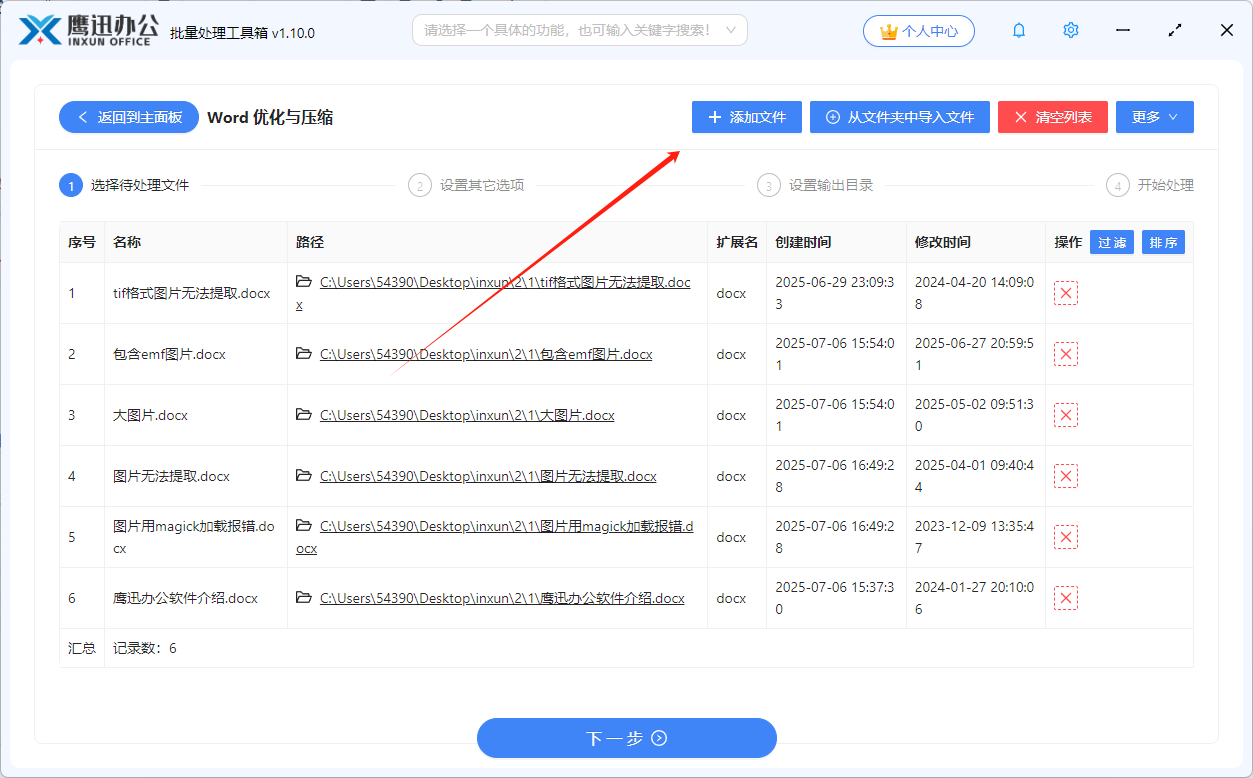Viewport: 1253px width, 778px height.
Task: Open path link of 包含emf图片.docx
Action: point(486,355)
